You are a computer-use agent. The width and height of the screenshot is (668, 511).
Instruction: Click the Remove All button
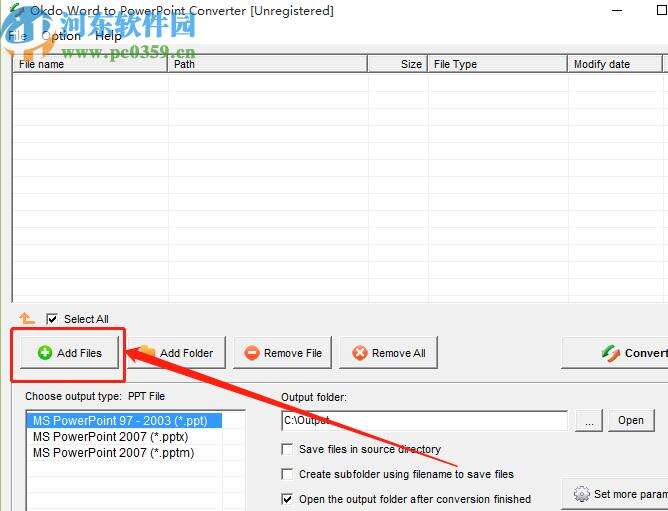[x=389, y=352]
